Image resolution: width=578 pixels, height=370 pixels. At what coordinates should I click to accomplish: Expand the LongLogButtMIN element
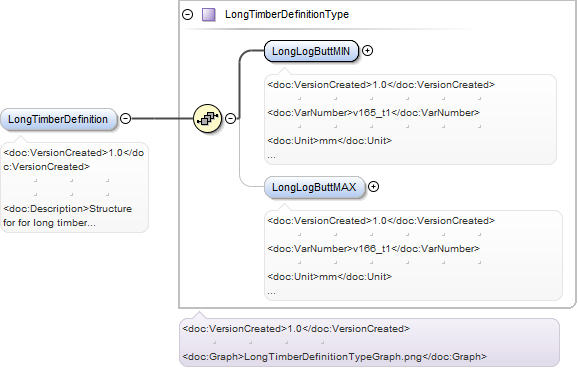coord(367,50)
